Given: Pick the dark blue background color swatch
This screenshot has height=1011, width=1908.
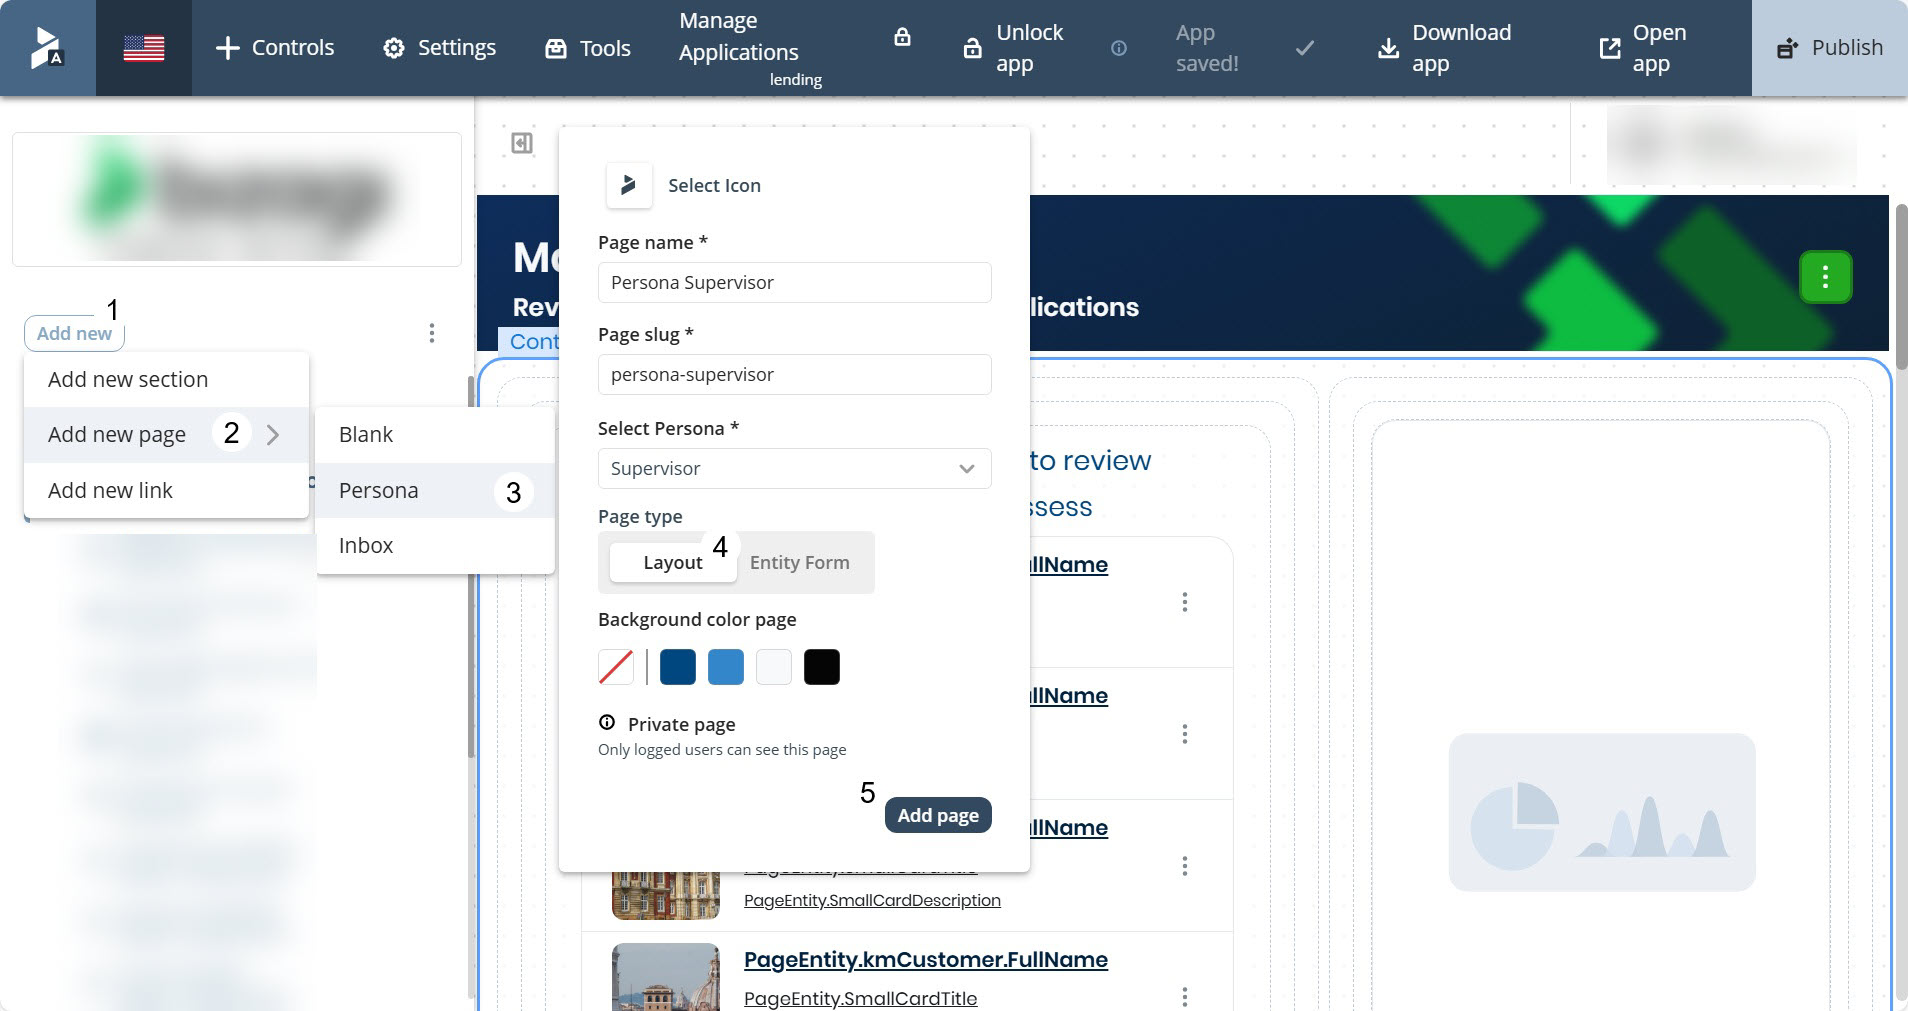Looking at the screenshot, I should tap(677, 667).
